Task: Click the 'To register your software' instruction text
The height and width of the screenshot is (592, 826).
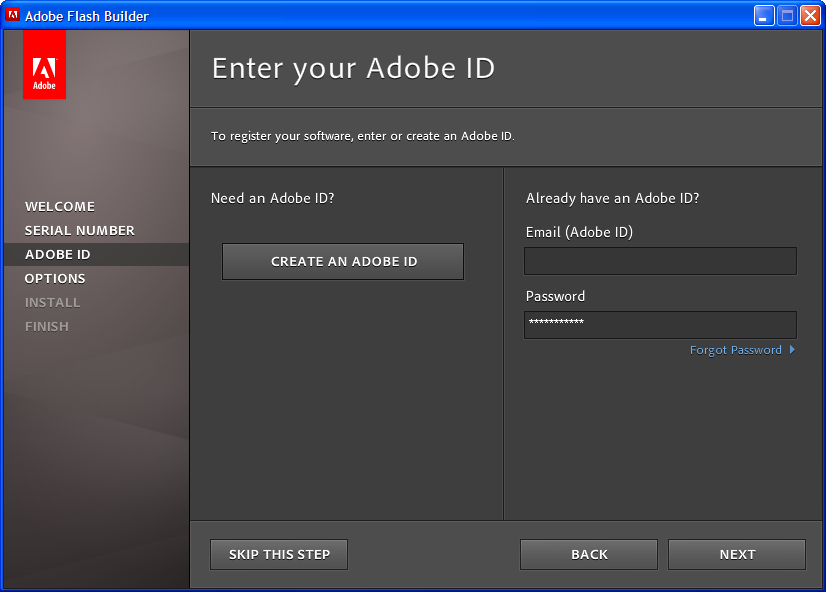Action: [363, 136]
